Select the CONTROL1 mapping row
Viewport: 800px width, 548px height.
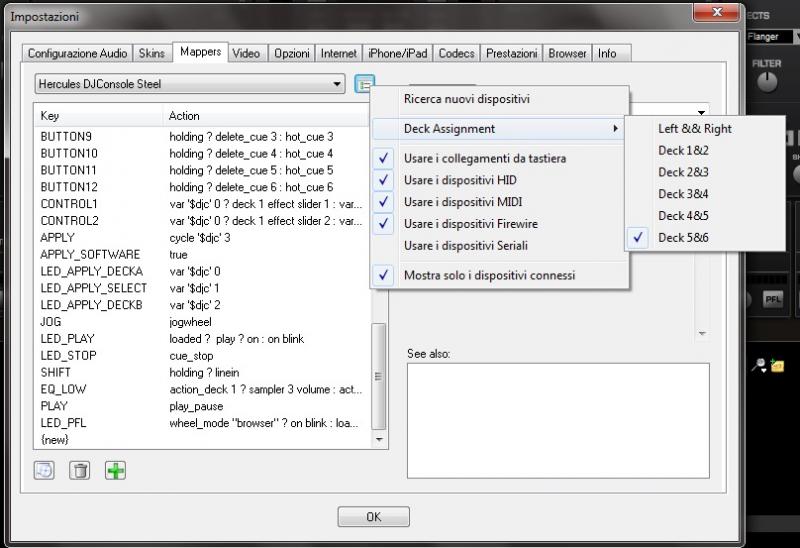pos(202,204)
